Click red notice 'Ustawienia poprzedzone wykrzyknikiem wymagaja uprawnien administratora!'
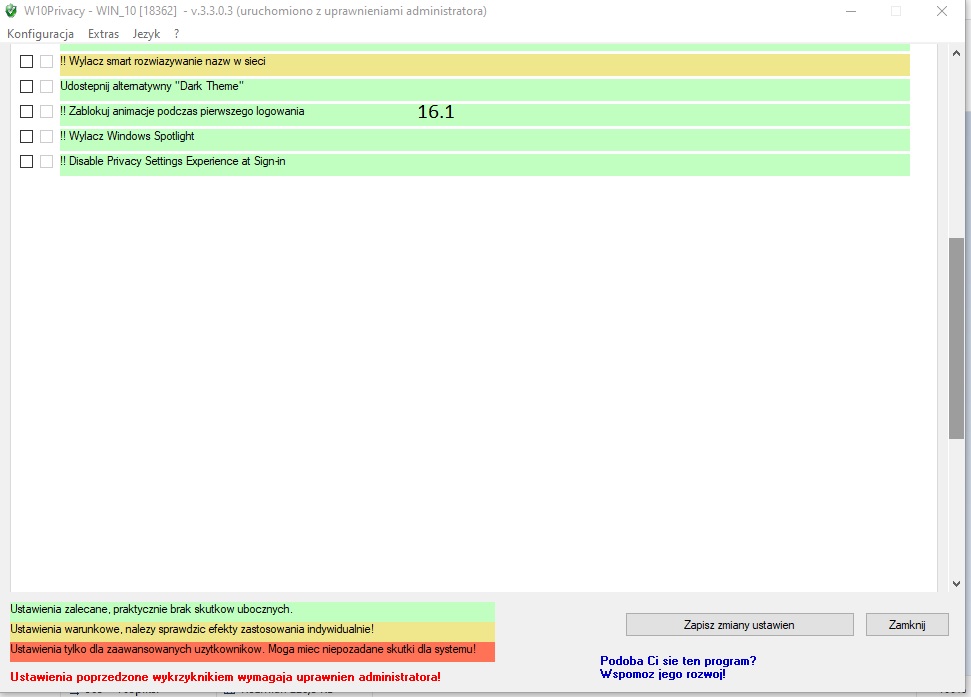Screen dimensions: 971x697 tap(225, 677)
